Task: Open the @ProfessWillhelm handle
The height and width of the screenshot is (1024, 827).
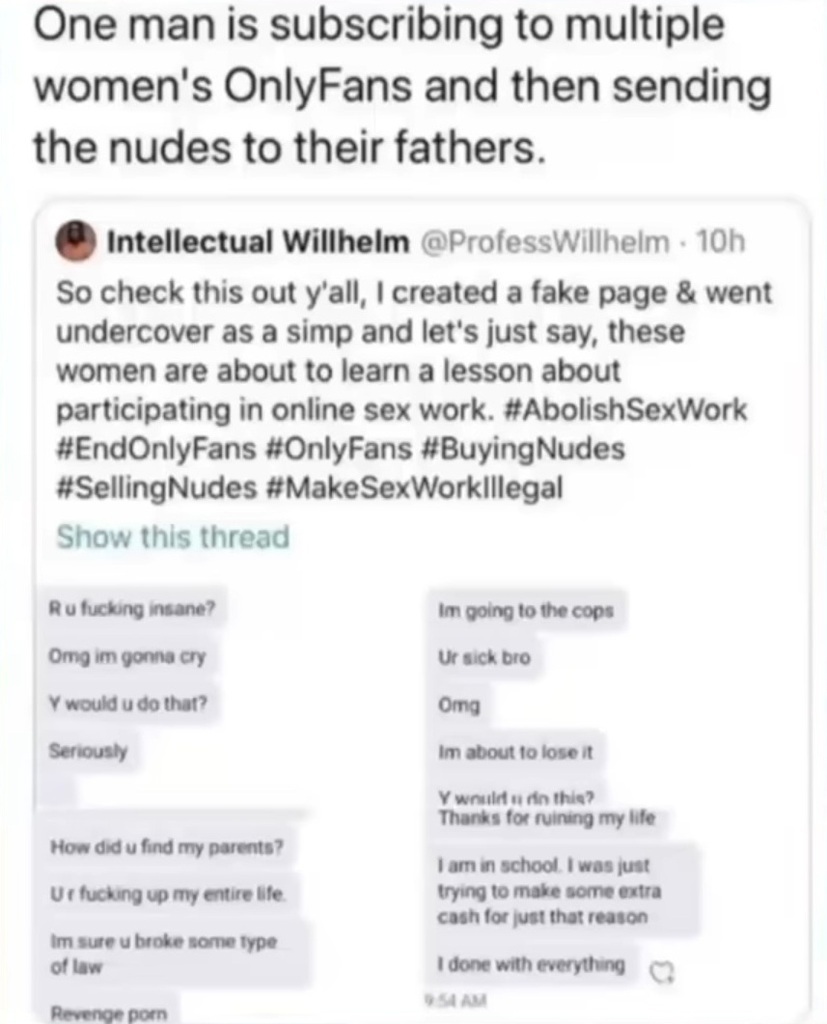Action: point(547,242)
